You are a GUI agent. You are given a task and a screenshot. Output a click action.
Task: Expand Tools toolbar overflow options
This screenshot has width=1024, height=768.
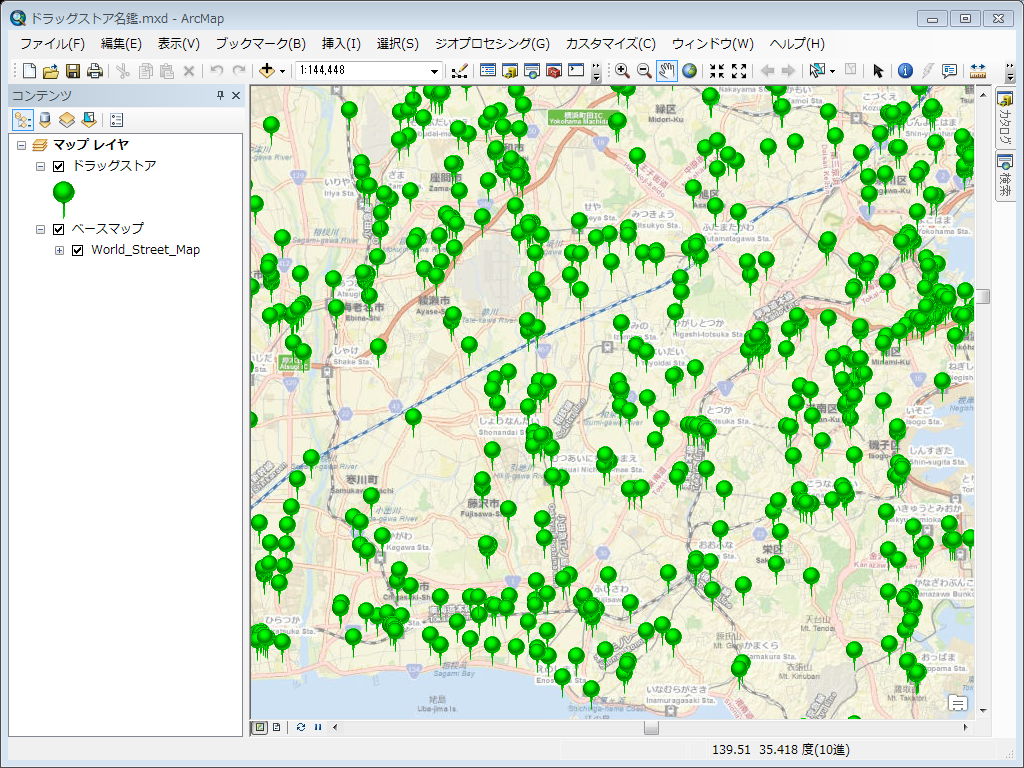(x=1010, y=72)
